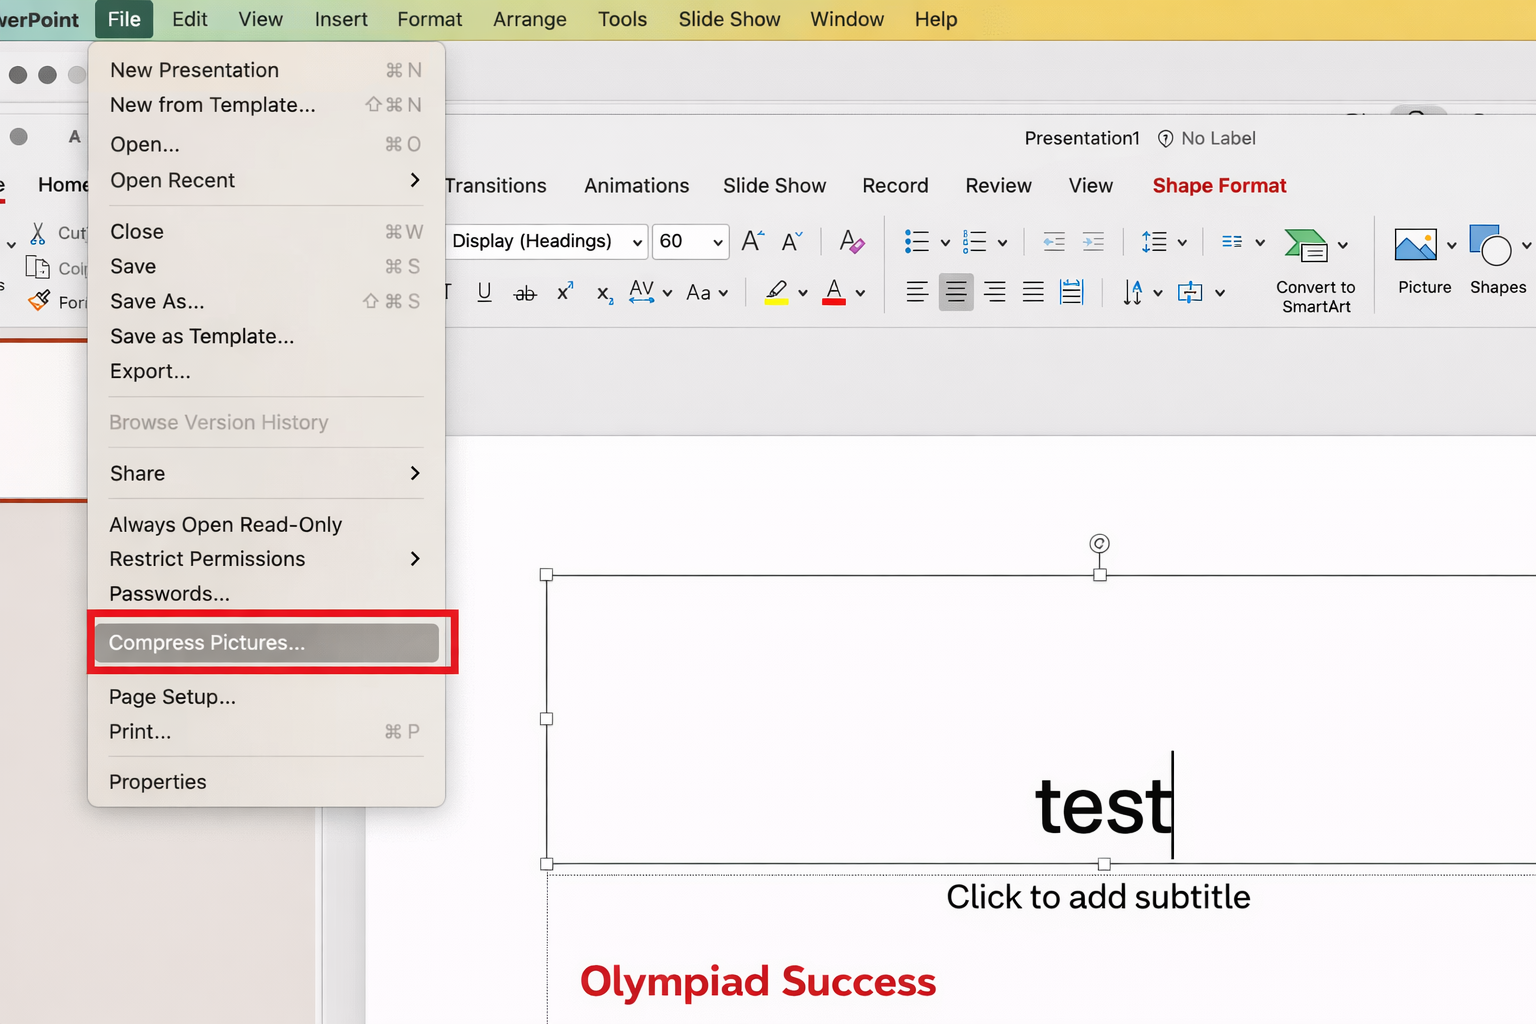Insert a Picture from the ribbon
The image size is (1536, 1024).
(x=1415, y=245)
